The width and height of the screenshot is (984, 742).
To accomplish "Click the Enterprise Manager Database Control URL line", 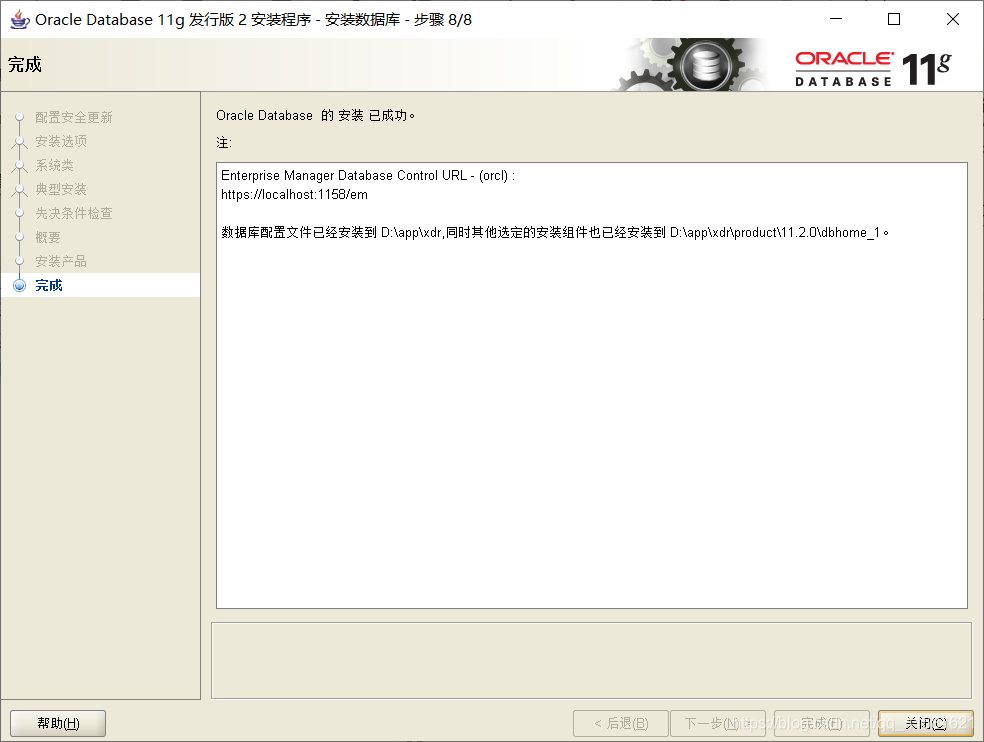I will tap(368, 176).
